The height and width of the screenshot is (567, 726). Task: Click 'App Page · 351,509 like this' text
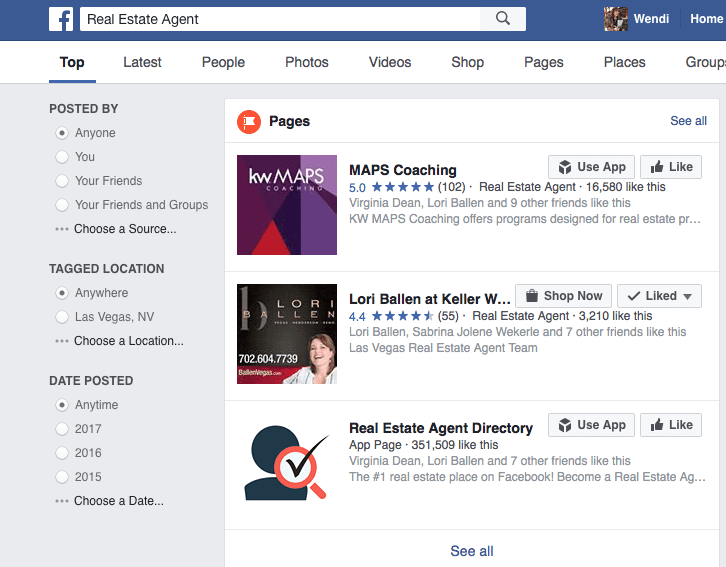coord(424,445)
